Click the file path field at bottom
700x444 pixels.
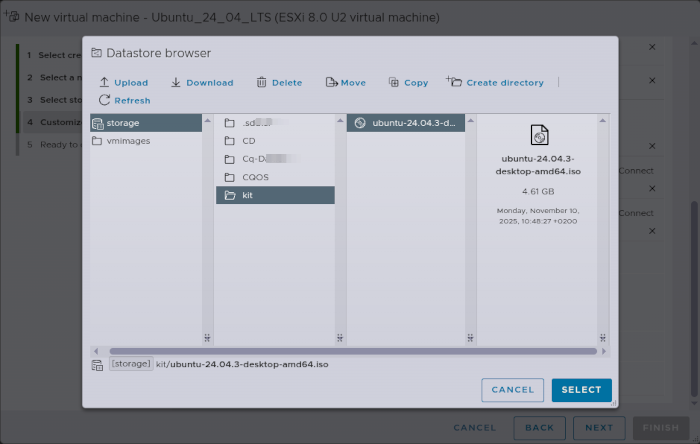click(242, 364)
